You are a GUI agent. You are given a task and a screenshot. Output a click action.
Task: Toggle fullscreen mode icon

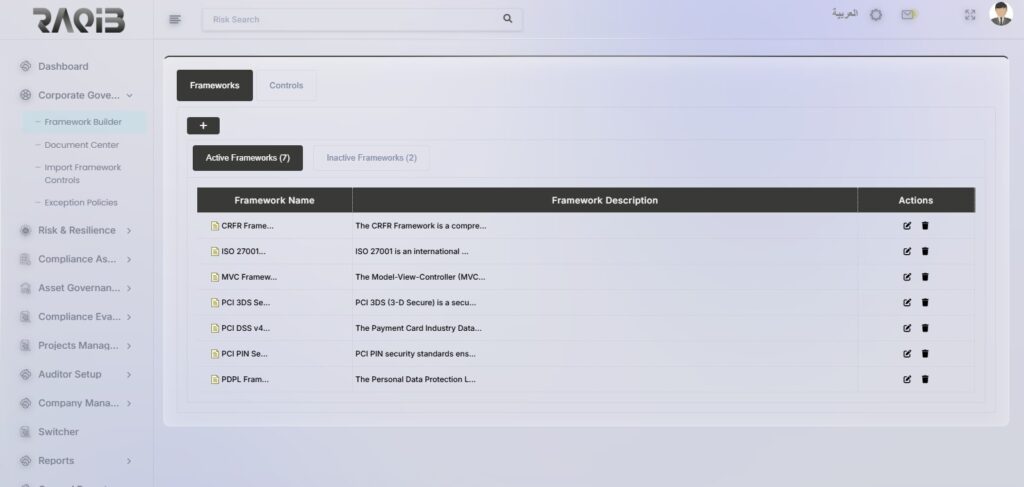point(969,15)
